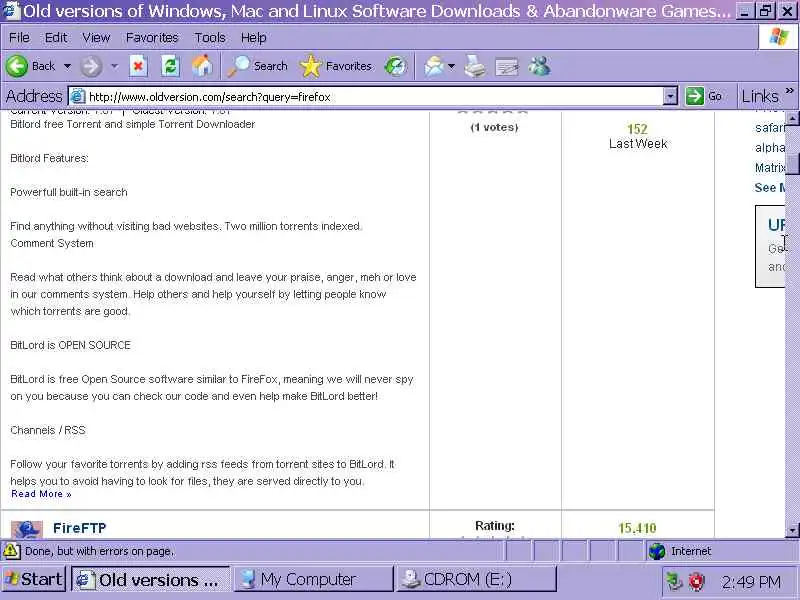
Task: Click "Done, but with errors on page." status
Action: [x=100, y=552]
